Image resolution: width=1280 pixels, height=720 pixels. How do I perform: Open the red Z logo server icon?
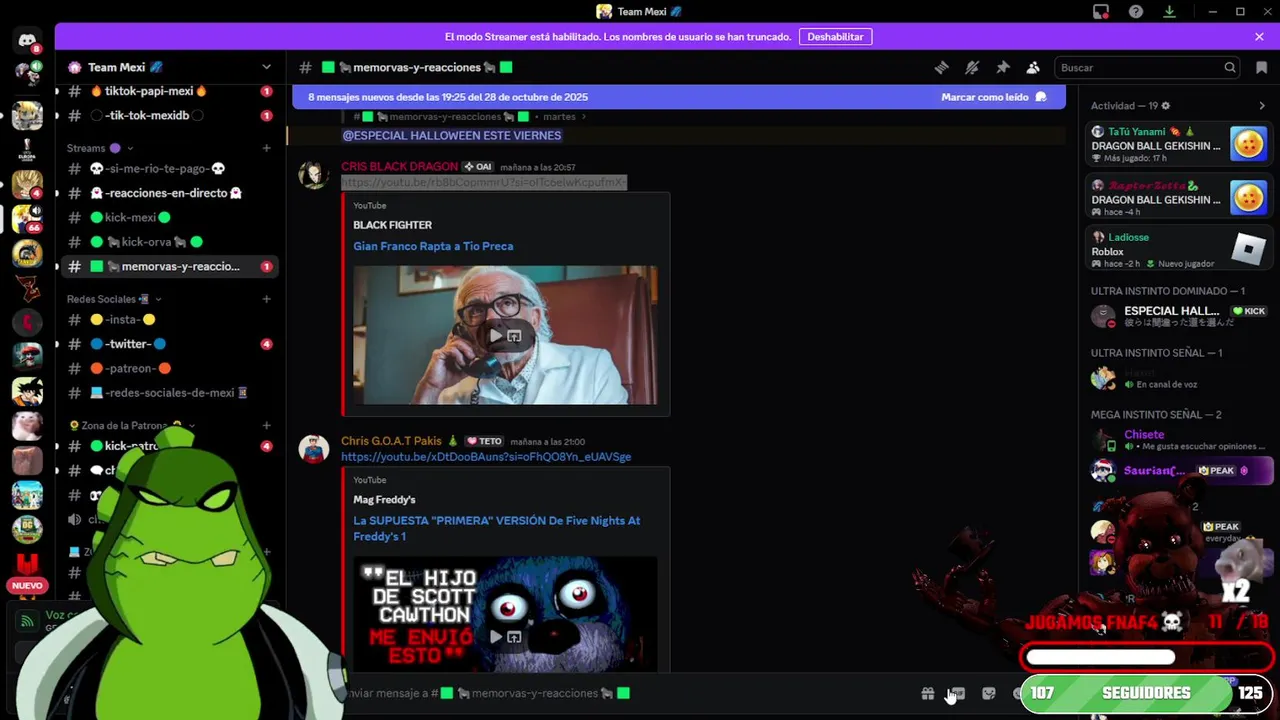[x=27, y=288]
